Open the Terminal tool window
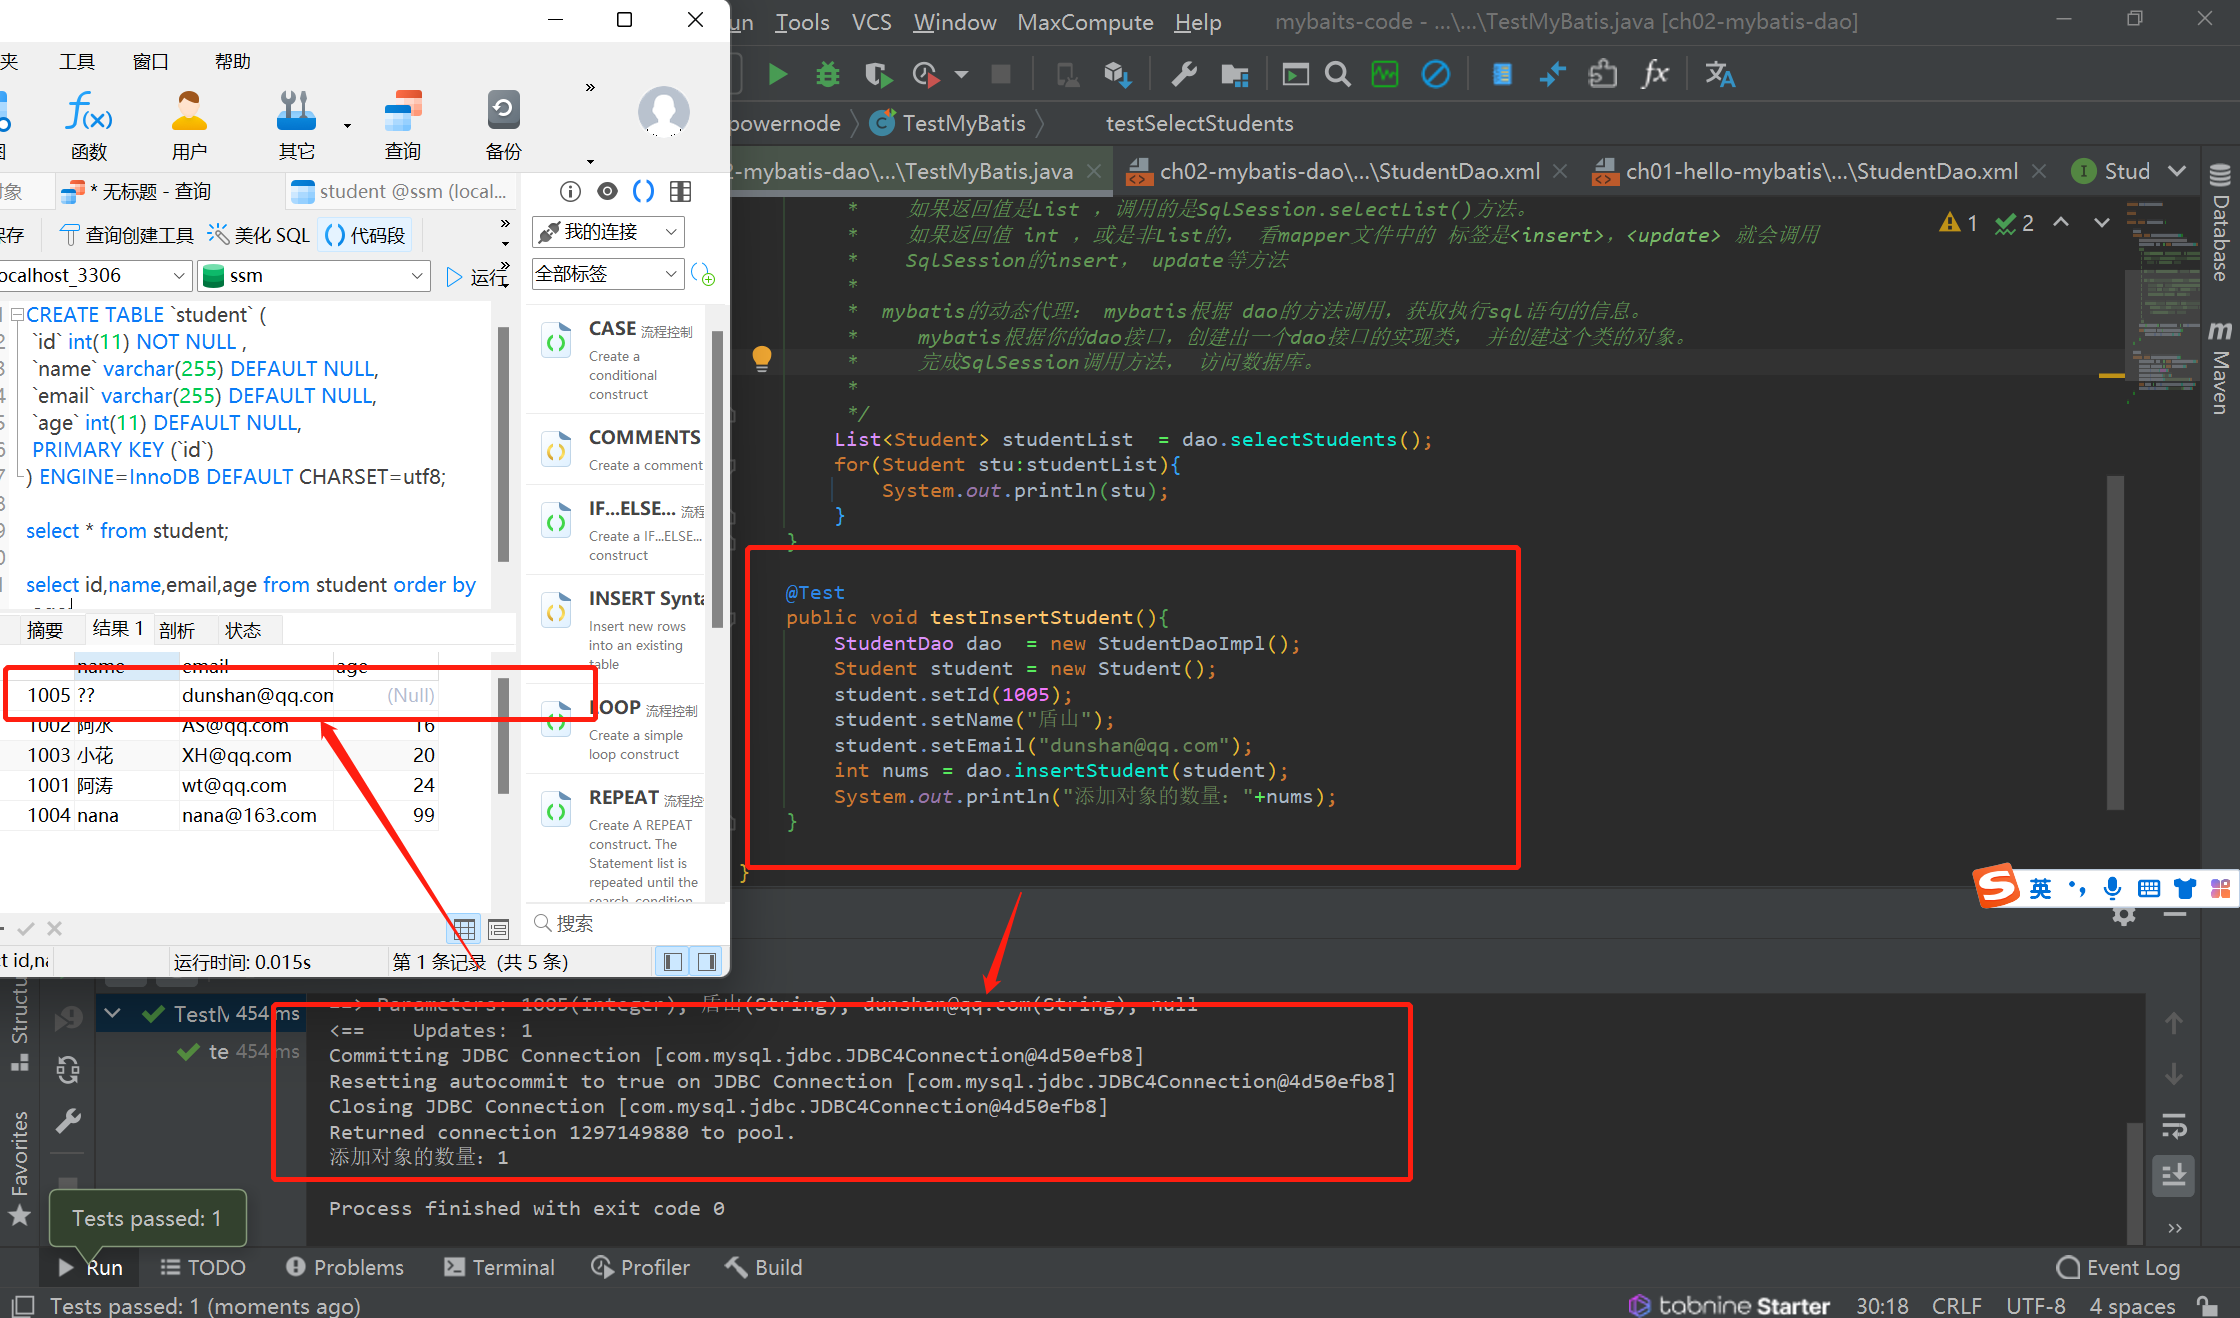Image resolution: width=2240 pixels, height=1318 pixels. point(499,1267)
